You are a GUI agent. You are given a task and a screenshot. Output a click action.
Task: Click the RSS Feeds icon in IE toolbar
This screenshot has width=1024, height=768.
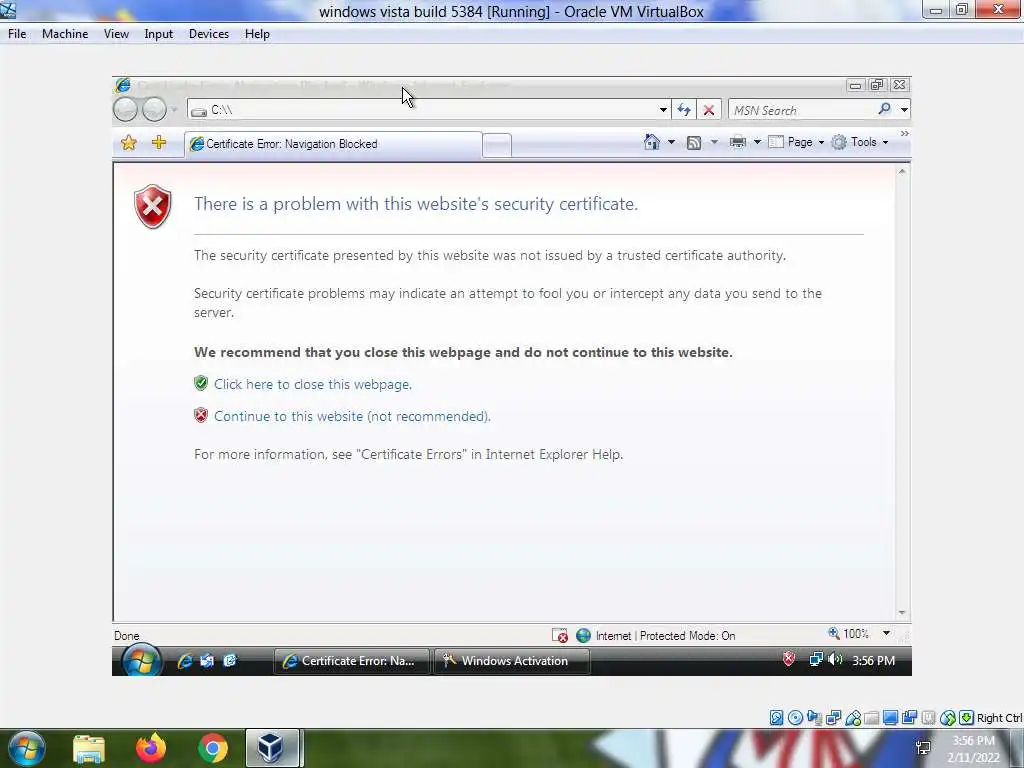694,142
